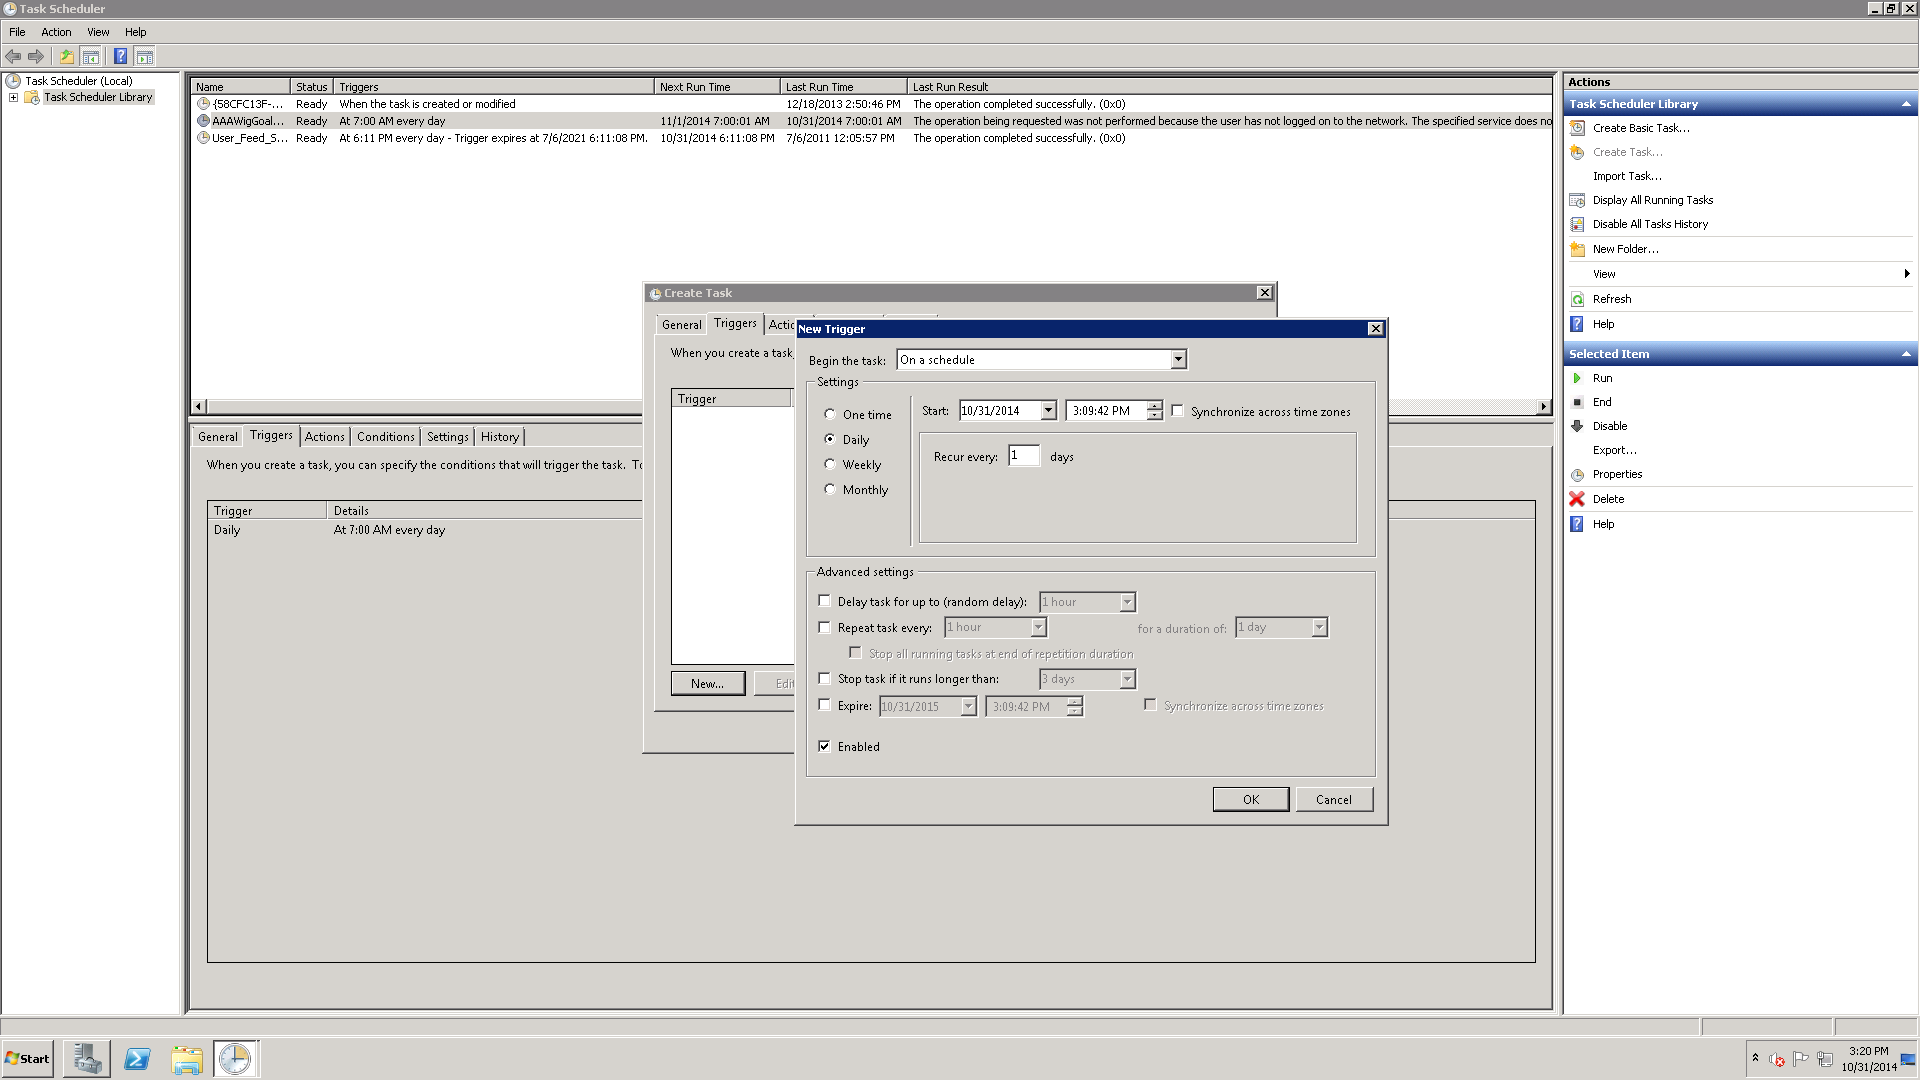Click the Disable down-arrow icon
Viewport: 1920px width, 1080px height.
click(x=1577, y=426)
